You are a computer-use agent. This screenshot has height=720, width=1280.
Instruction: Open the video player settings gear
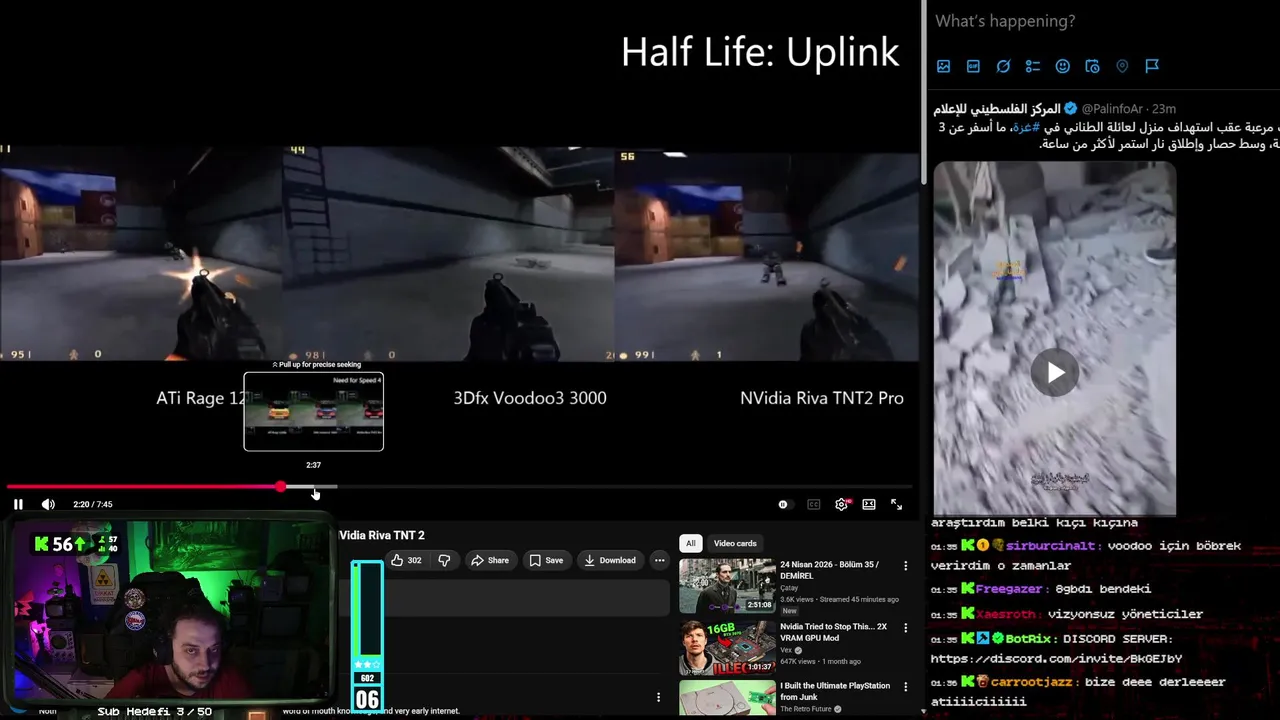click(842, 504)
